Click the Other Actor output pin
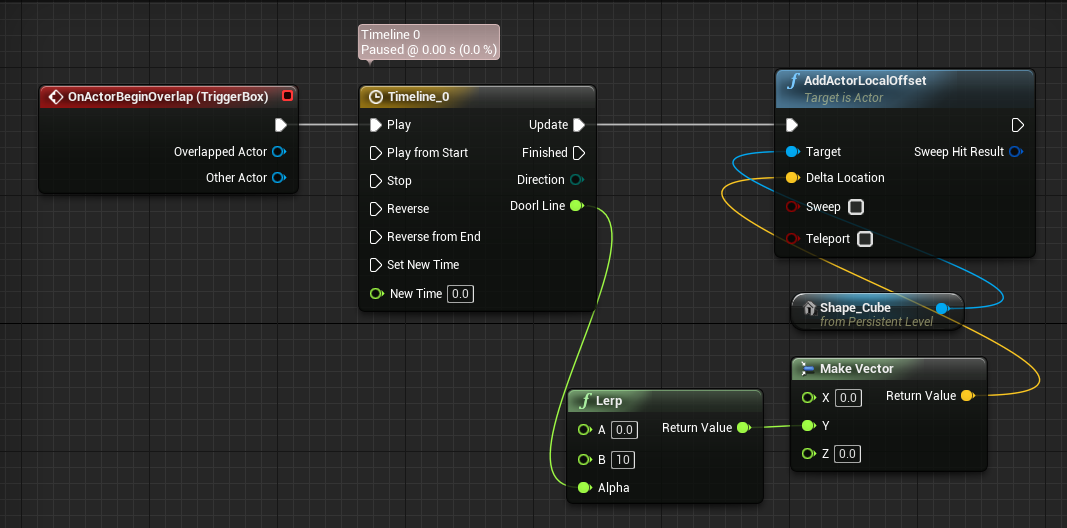The height and width of the screenshot is (528, 1067). [x=279, y=178]
